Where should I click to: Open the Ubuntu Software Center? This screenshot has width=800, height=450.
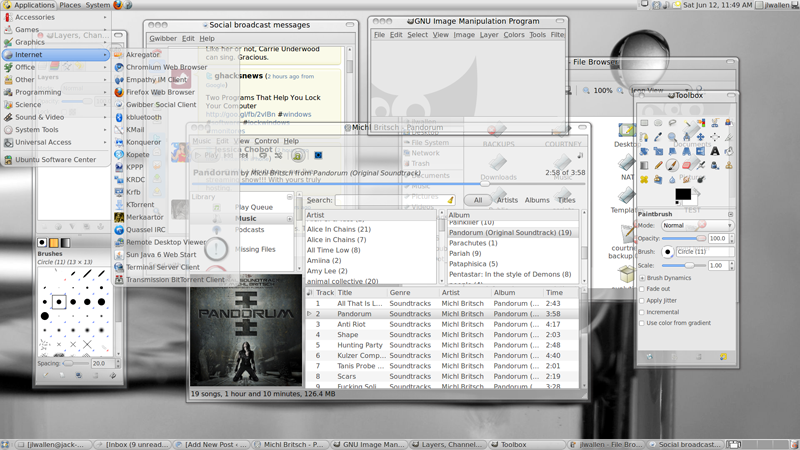55,159
